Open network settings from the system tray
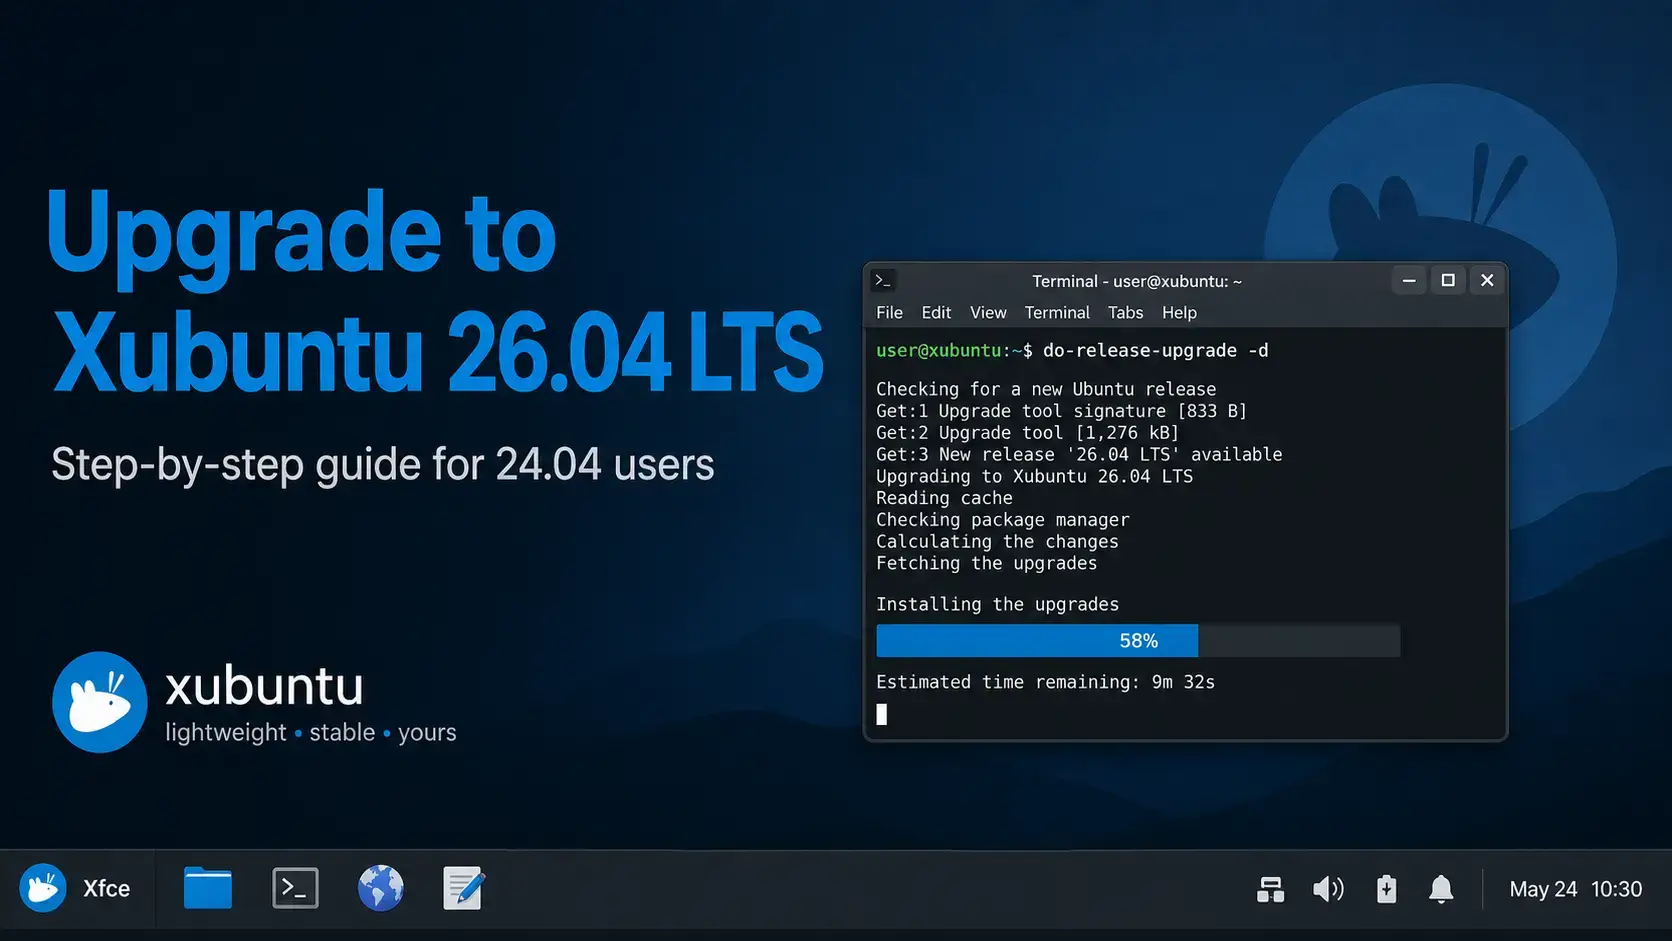 coord(1270,888)
